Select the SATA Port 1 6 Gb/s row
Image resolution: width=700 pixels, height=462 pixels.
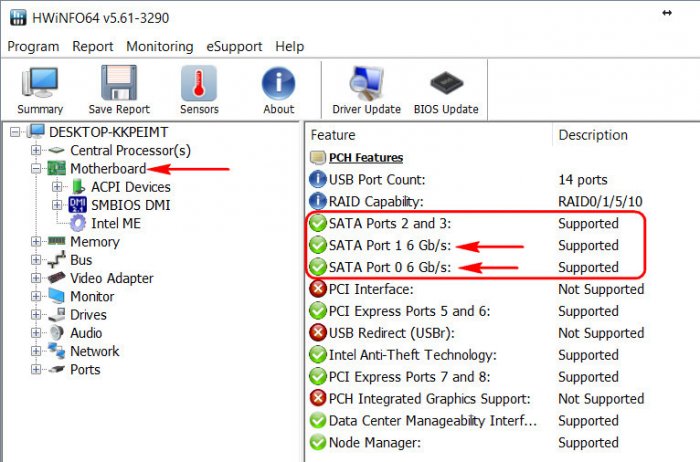pos(475,246)
